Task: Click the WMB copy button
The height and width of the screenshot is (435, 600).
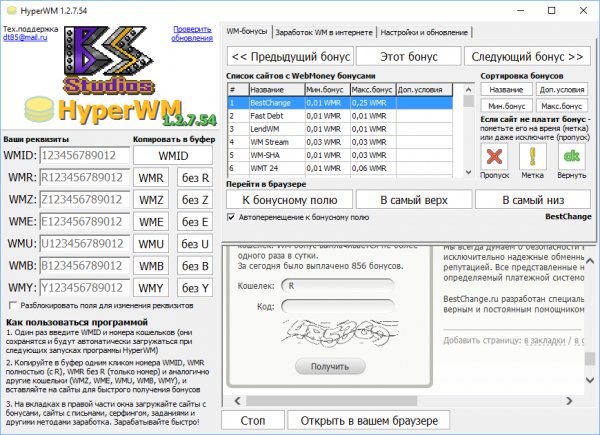Action: (x=151, y=266)
